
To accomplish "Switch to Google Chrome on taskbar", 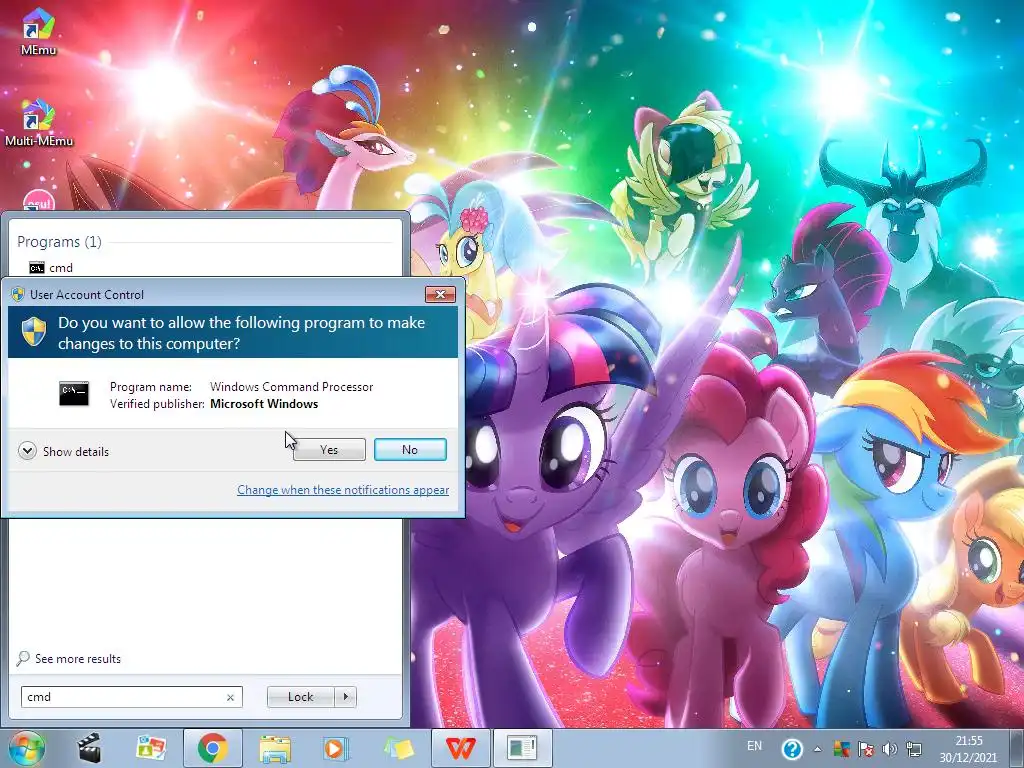I will (x=213, y=748).
